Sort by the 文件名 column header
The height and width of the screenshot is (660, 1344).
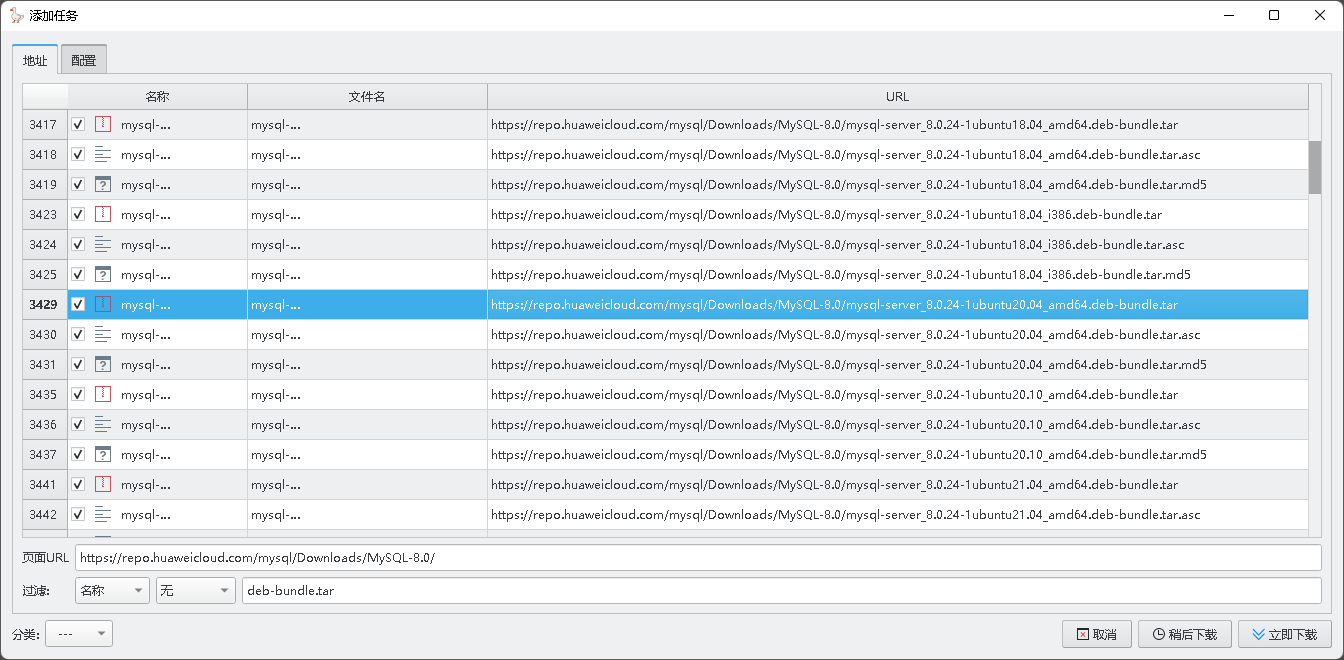367,97
